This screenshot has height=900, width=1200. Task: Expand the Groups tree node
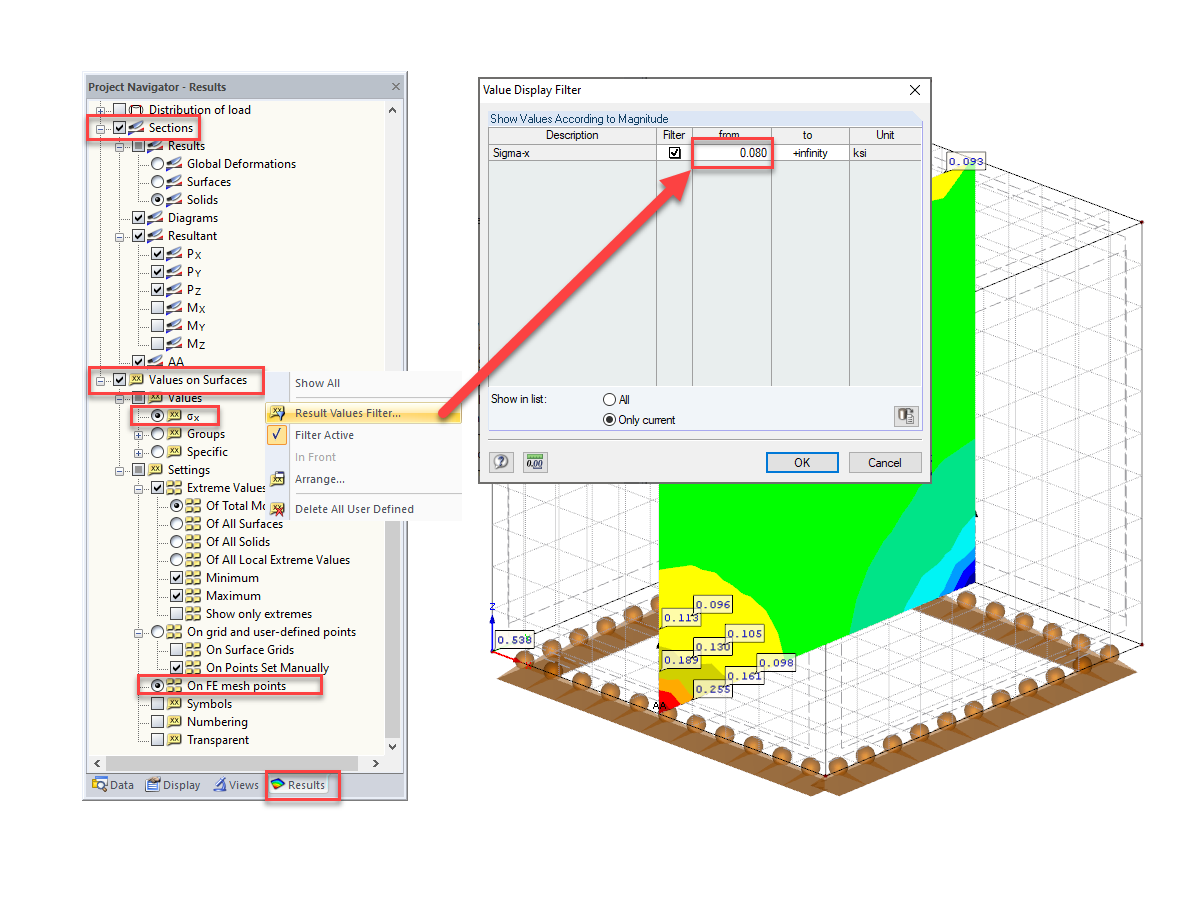click(x=138, y=435)
